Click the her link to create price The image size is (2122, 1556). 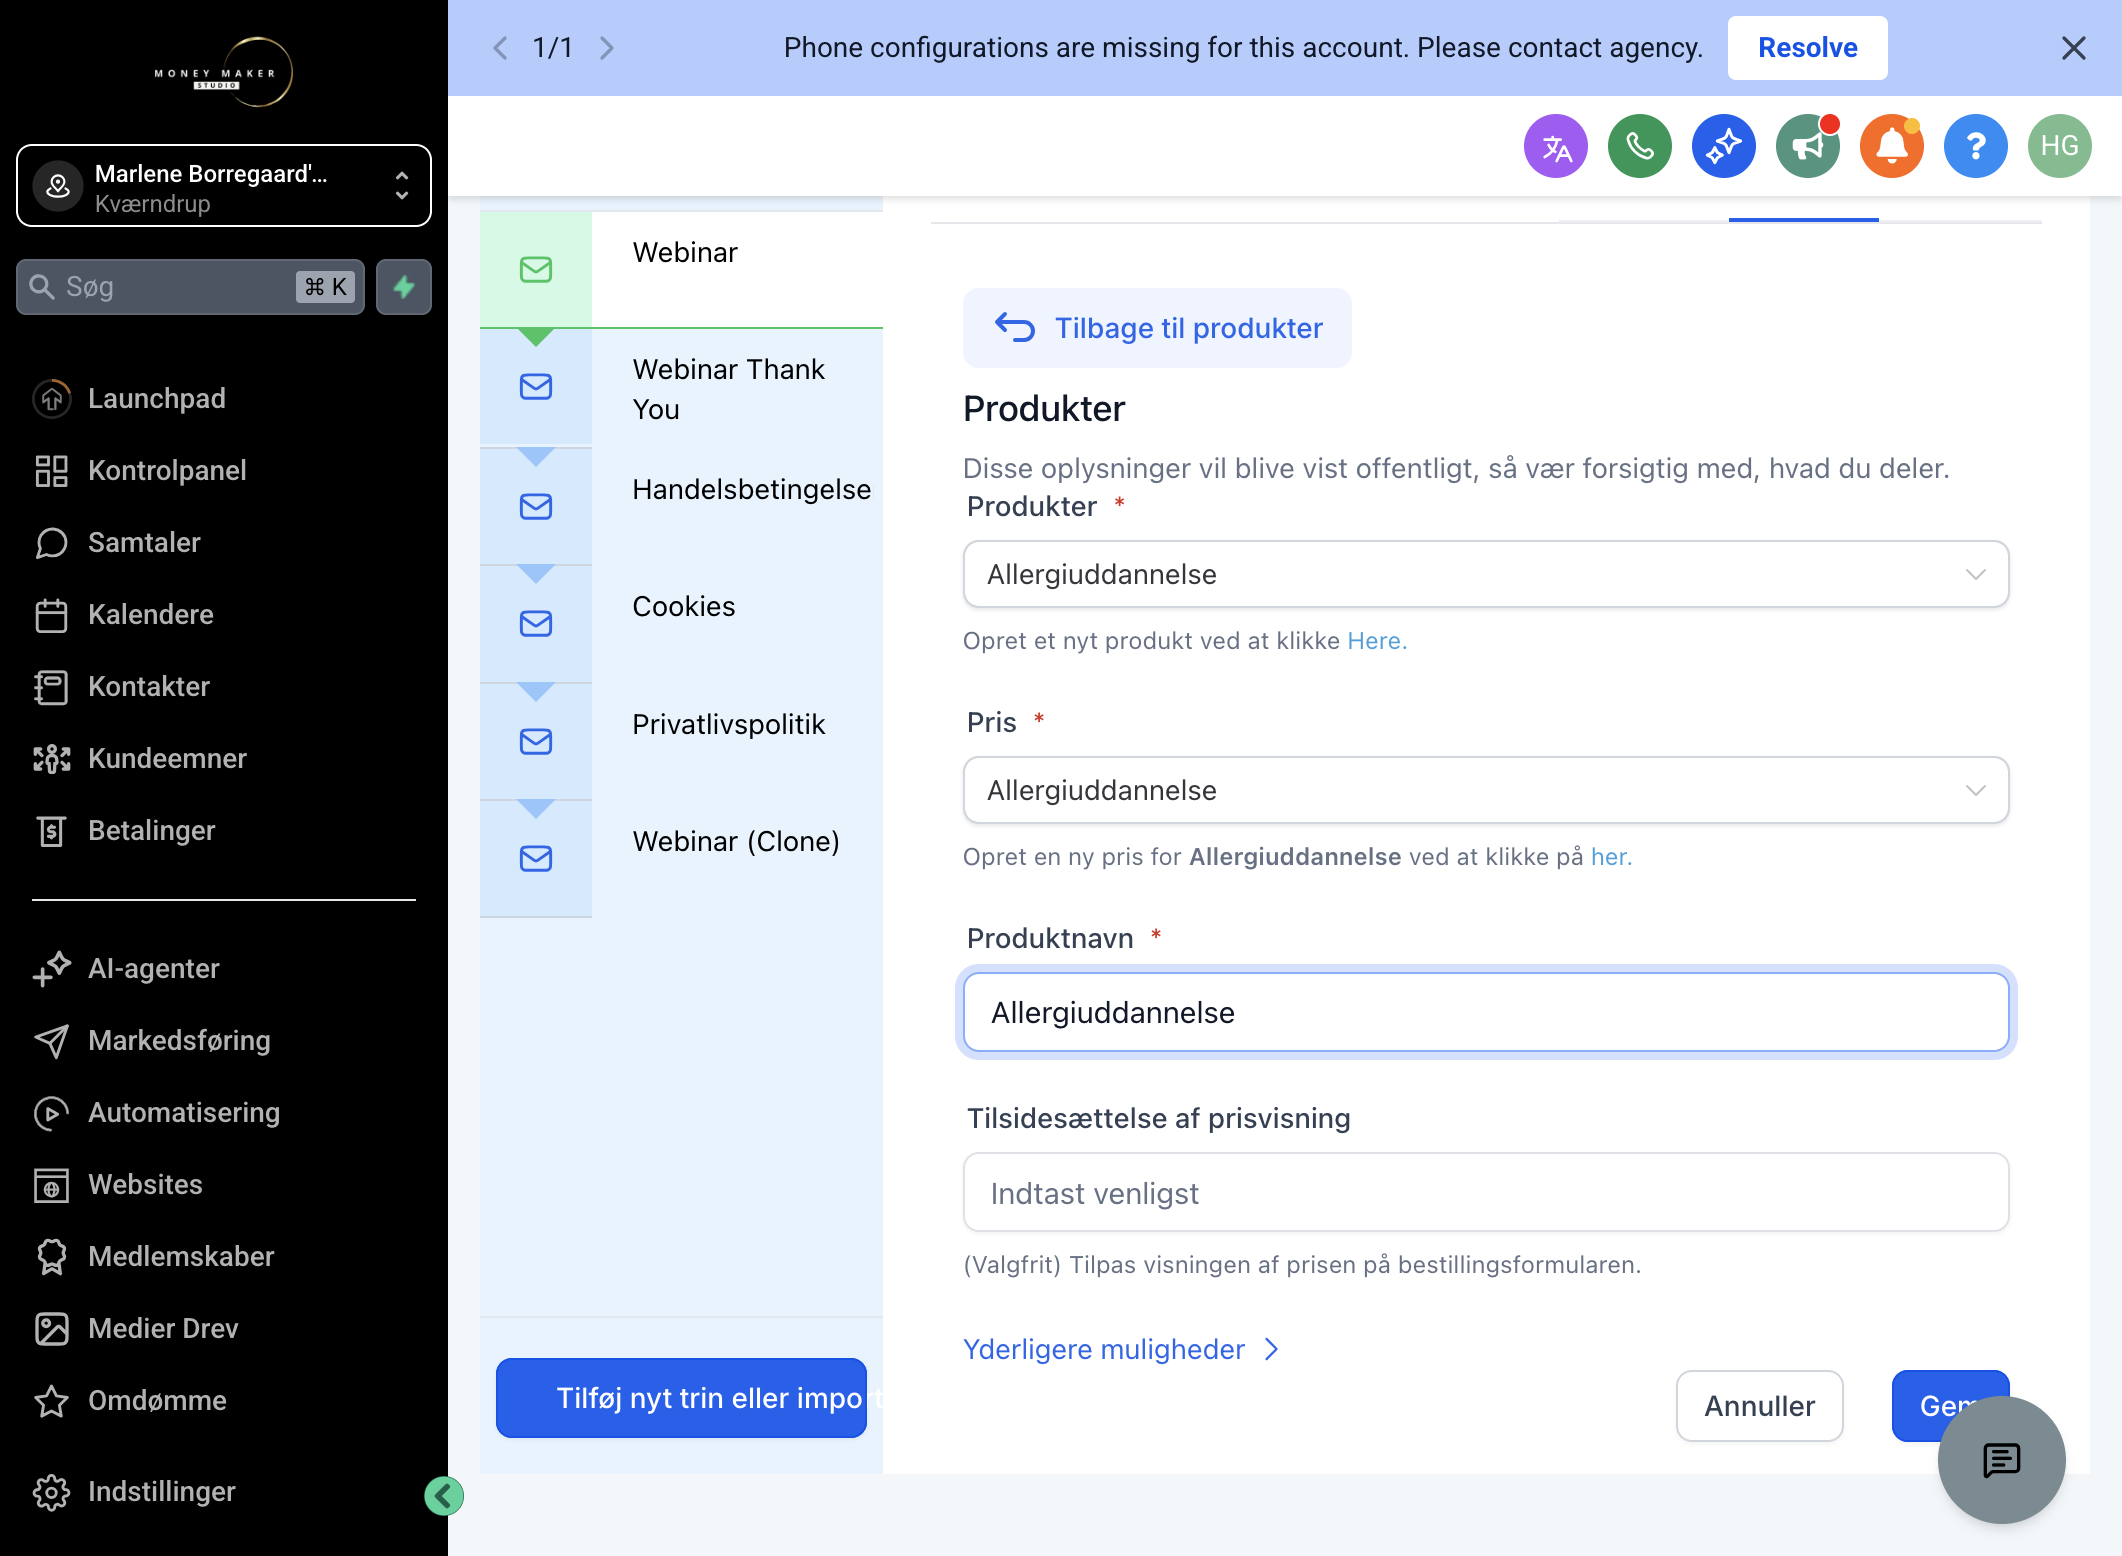(1610, 857)
